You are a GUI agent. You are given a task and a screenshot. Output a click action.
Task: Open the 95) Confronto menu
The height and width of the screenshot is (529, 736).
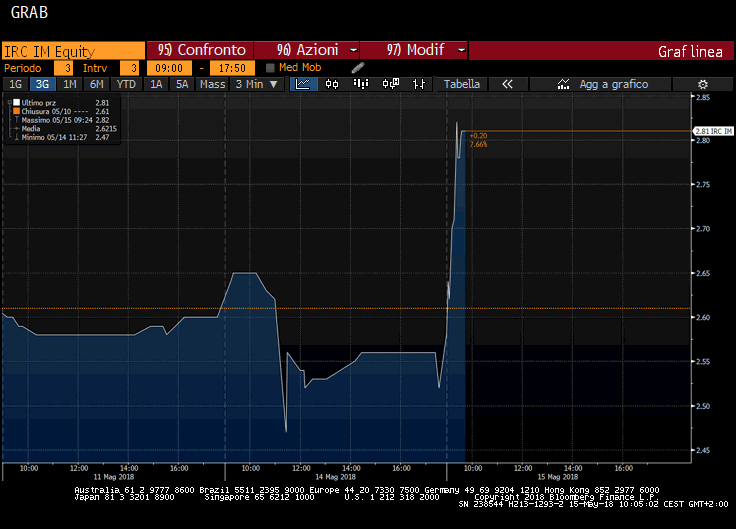pyautogui.click(x=200, y=50)
